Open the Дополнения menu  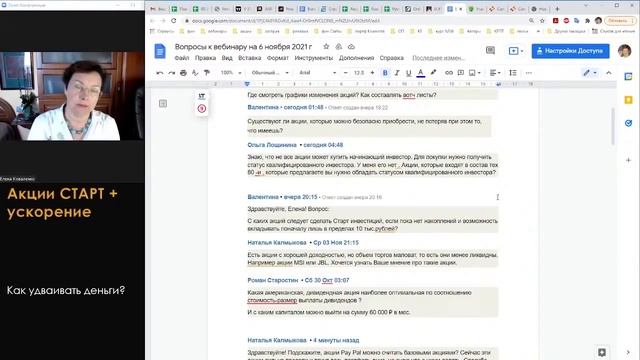tap(356, 58)
